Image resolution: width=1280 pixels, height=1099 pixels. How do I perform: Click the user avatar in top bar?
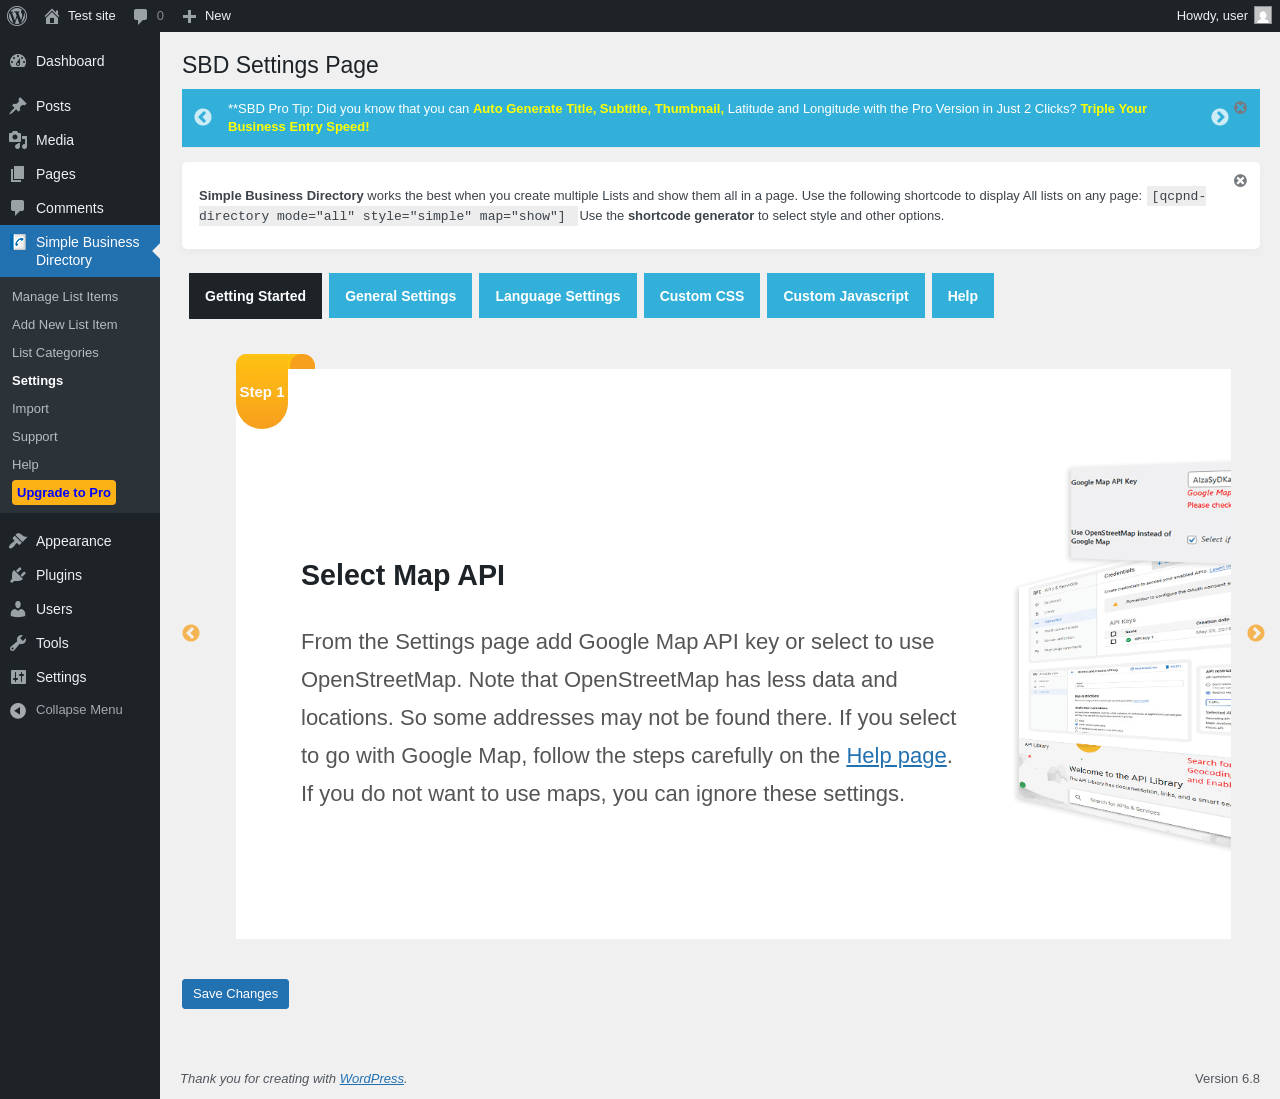pyautogui.click(x=1263, y=16)
